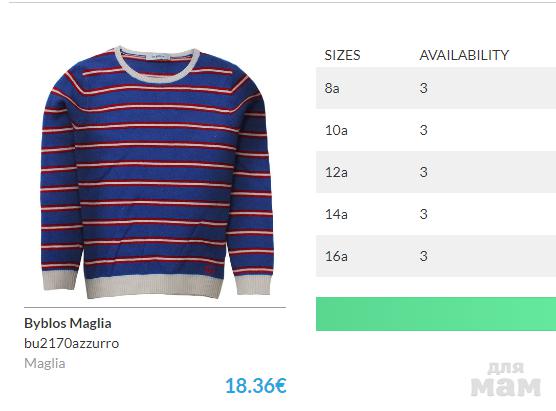
Task: Select the bu2170azzurro product code text
Action: pos(72,343)
